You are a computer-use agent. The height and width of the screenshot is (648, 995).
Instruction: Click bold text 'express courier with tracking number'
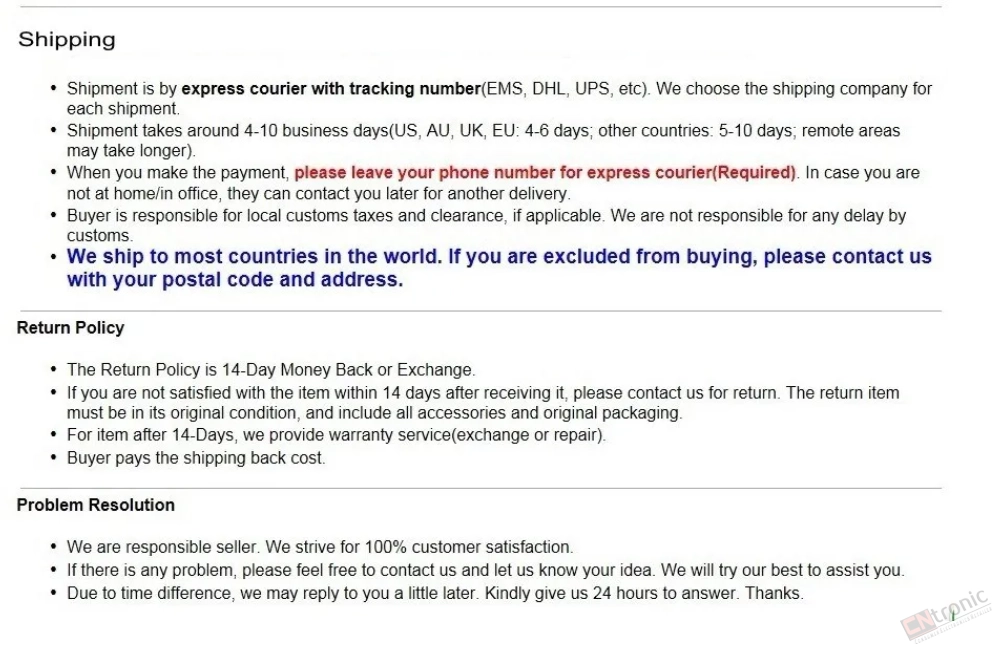[331, 89]
